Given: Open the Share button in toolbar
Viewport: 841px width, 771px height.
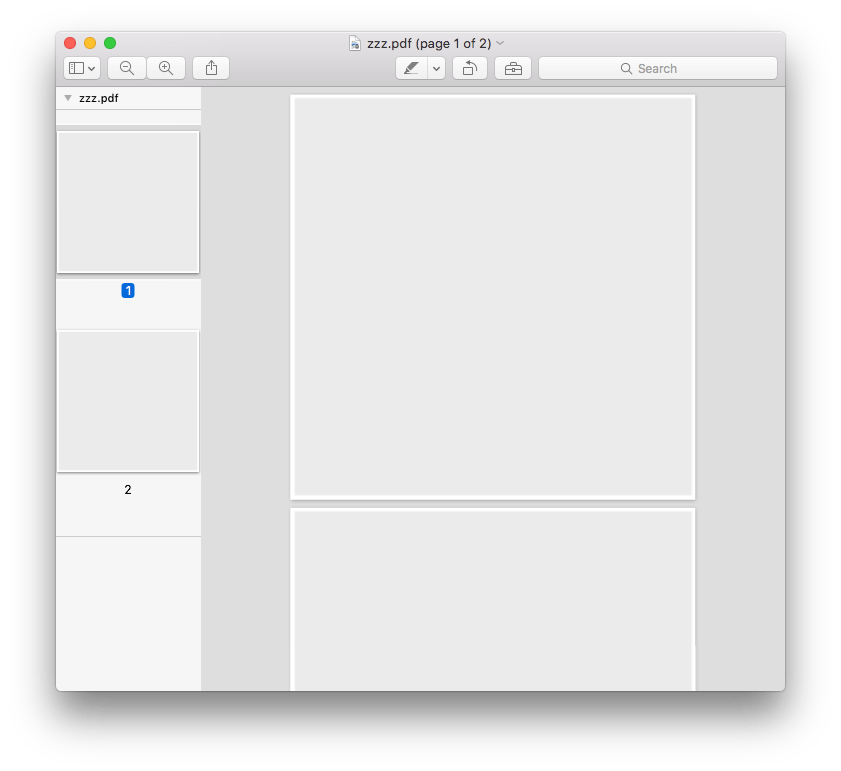Looking at the screenshot, I should point(211,68).
